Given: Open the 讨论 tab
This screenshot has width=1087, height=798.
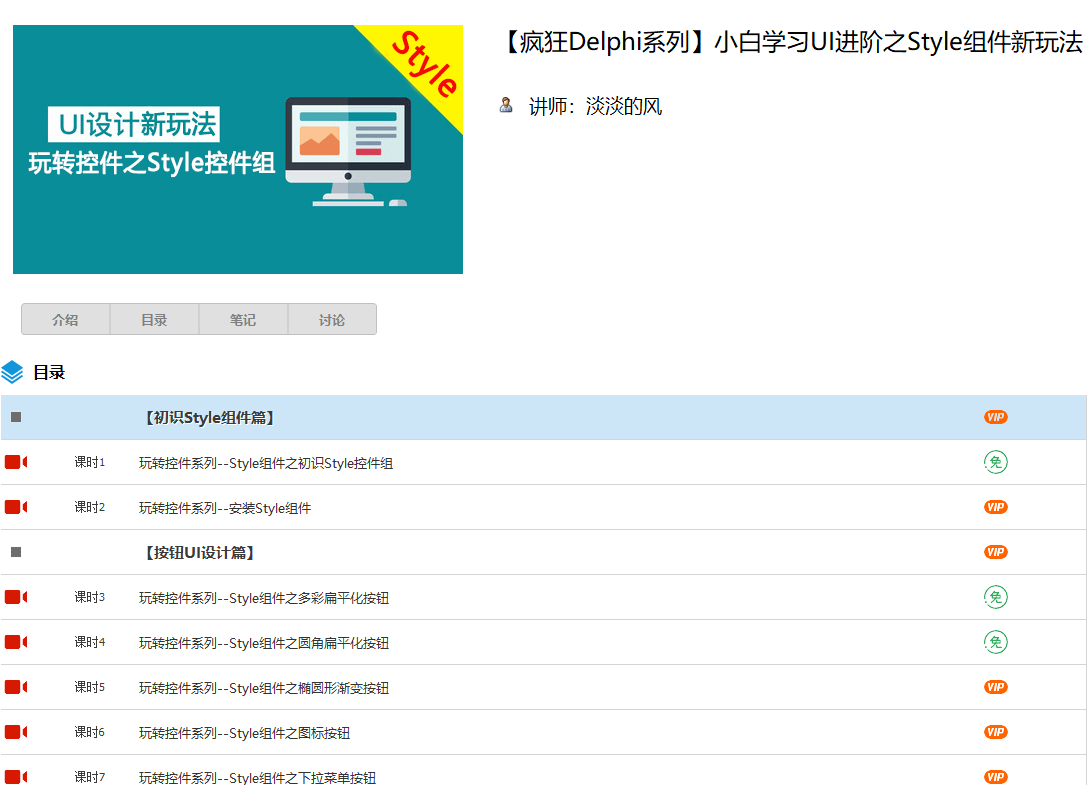Looking at the screenshot, I should click(332, 319).
